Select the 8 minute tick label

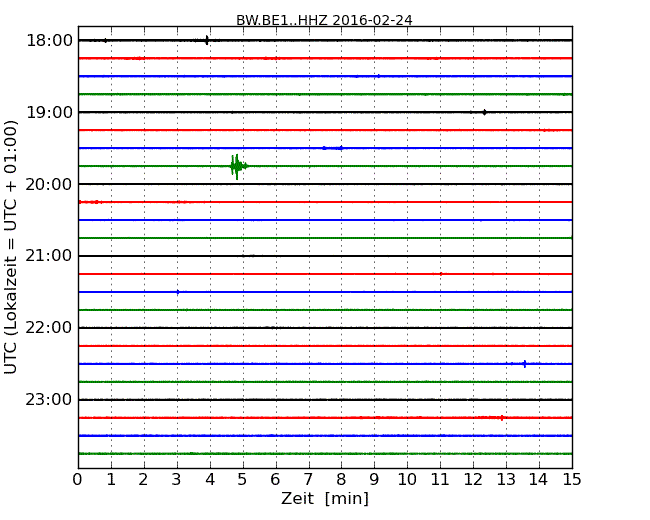tap(341, 479)
